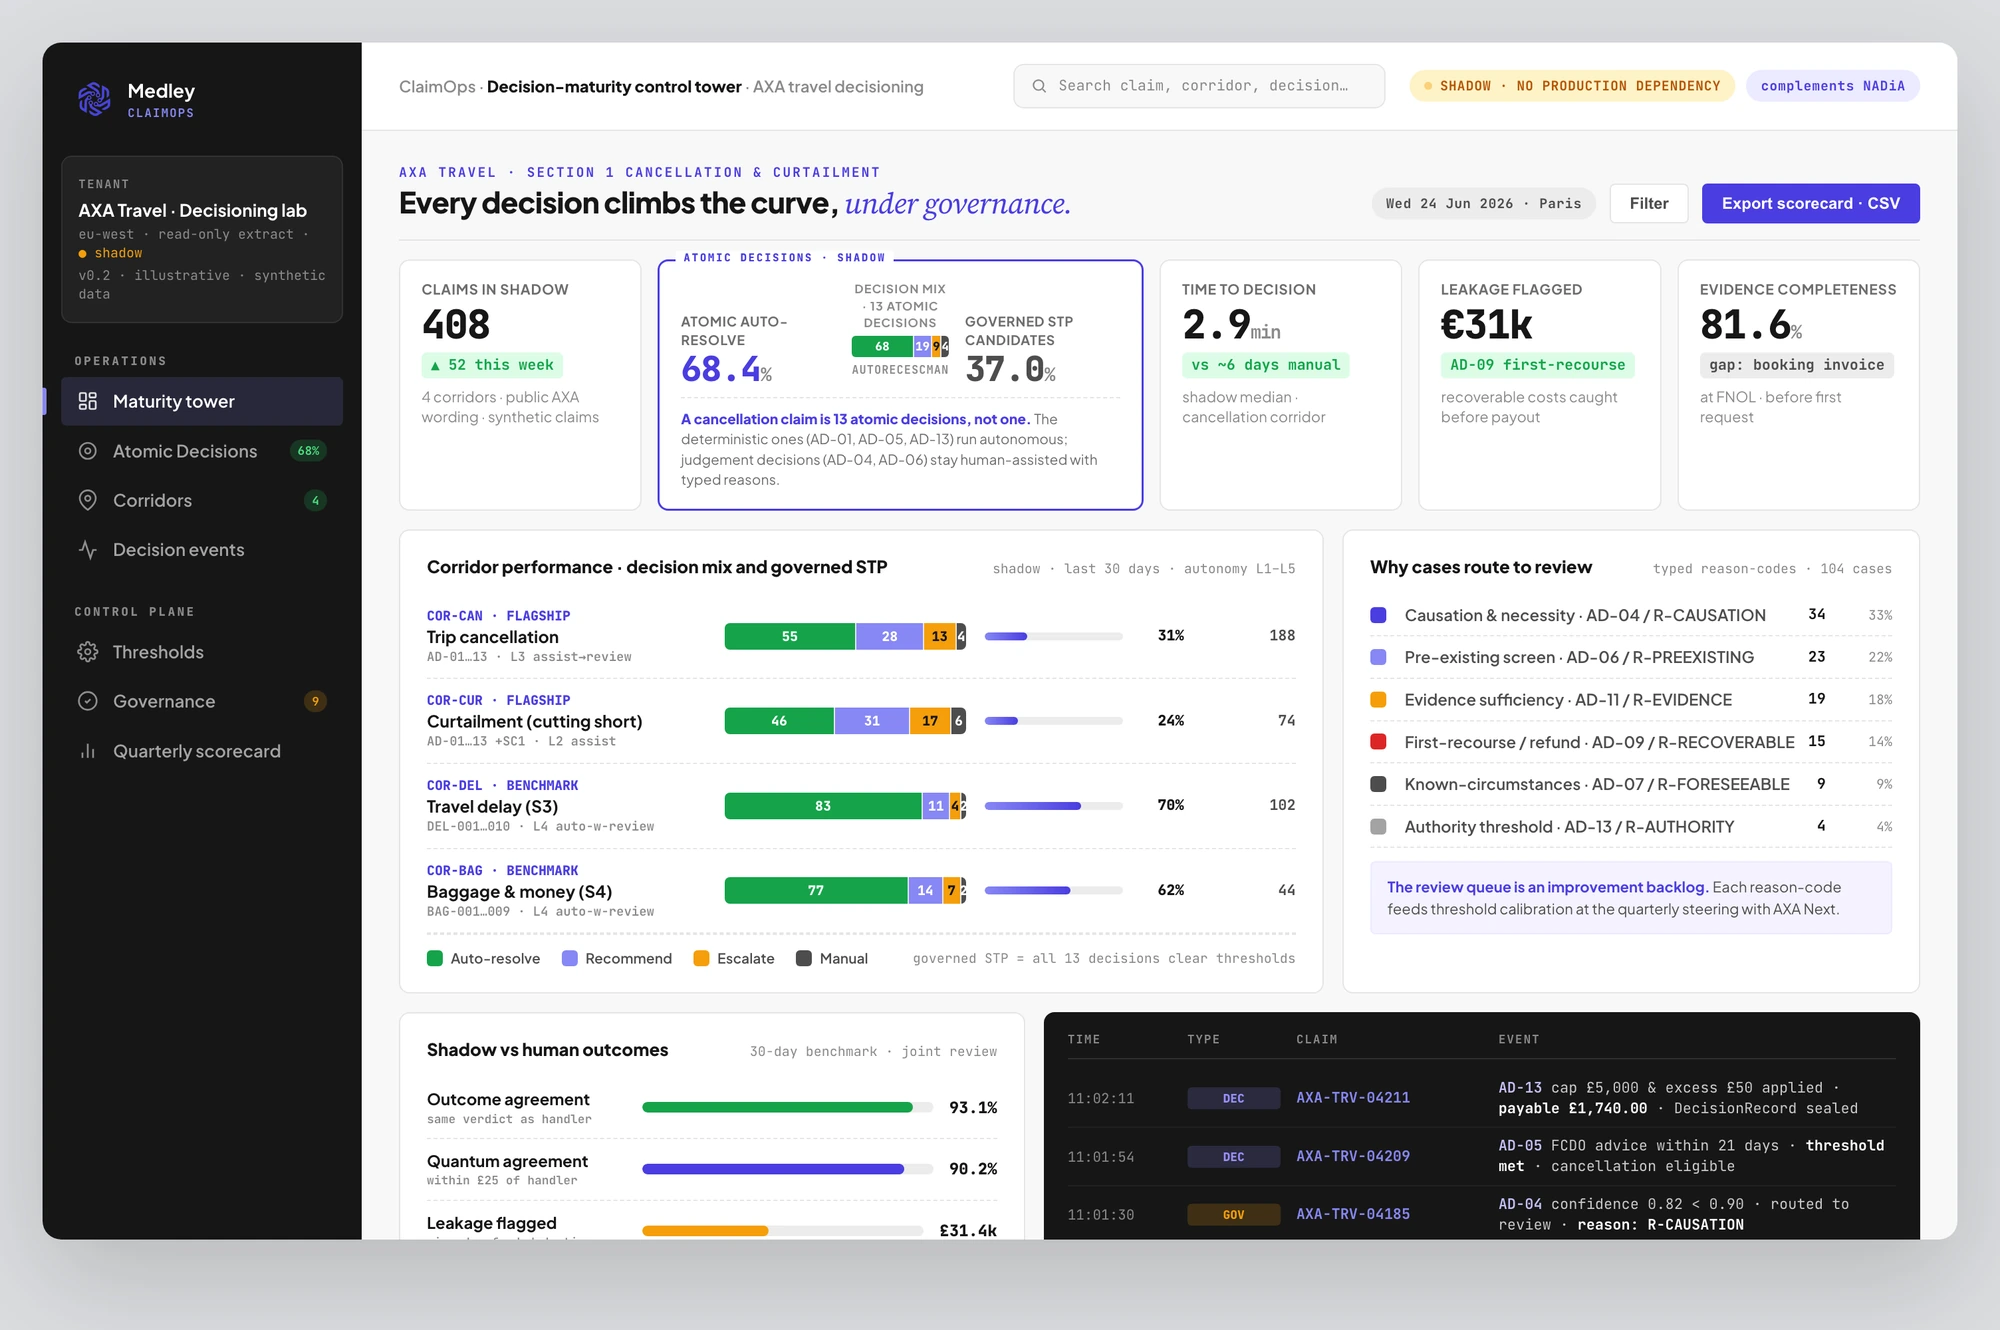Click the '52 this week' chip
The image size is (2000, 1330).
click(492, 365)
